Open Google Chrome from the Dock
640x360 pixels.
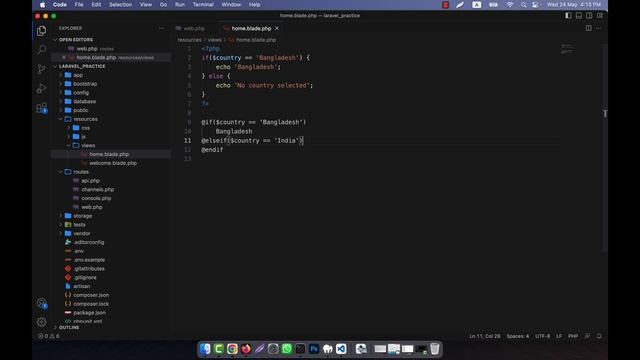tap(232, 349)
